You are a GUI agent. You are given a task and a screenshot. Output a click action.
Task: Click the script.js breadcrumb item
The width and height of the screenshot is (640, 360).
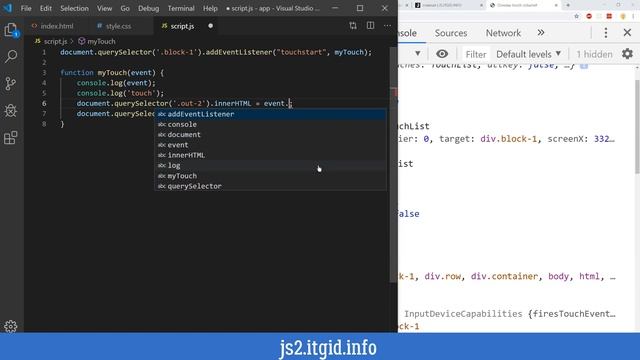pos(51,41)
